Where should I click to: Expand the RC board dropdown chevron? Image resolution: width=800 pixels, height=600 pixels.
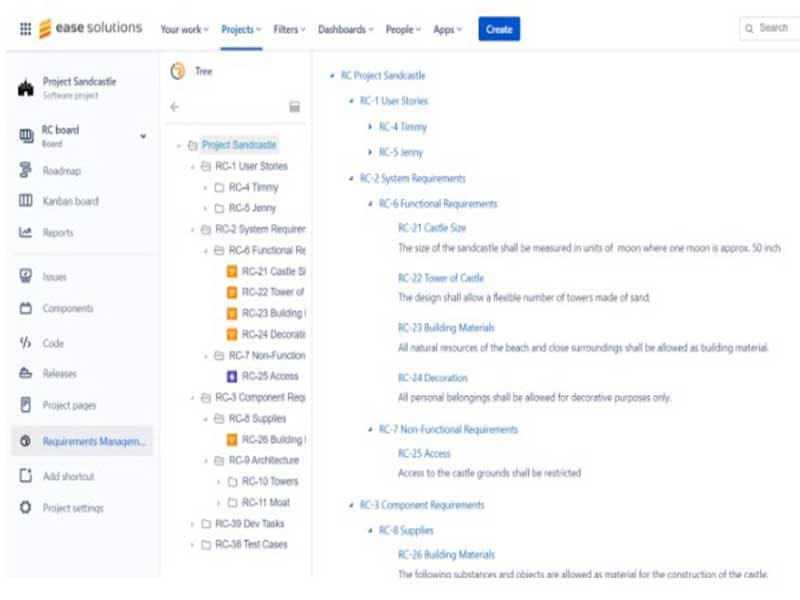[143, 136]
